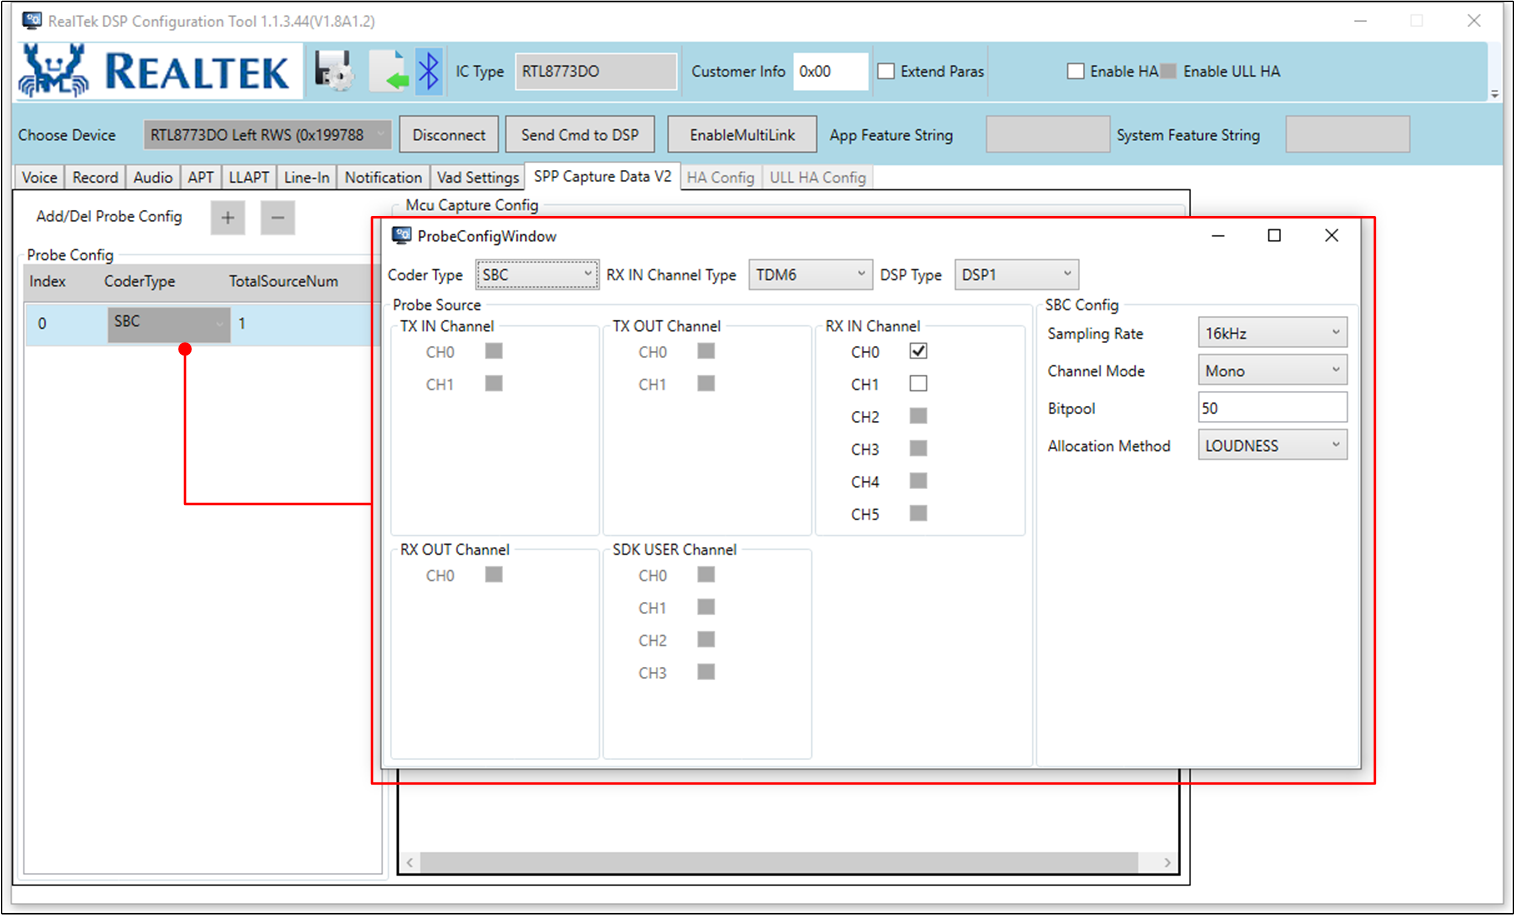This screenshot has height=915, width=1515.
Task: Click the ProbeConfigWindow title icon
Action: (402, 236)
